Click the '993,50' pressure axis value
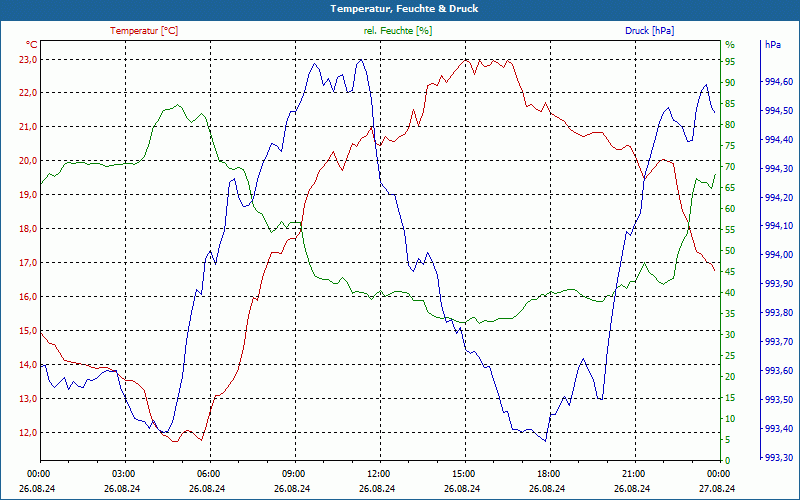The height and width of the screenshot is (500, 800). (779, 399)
